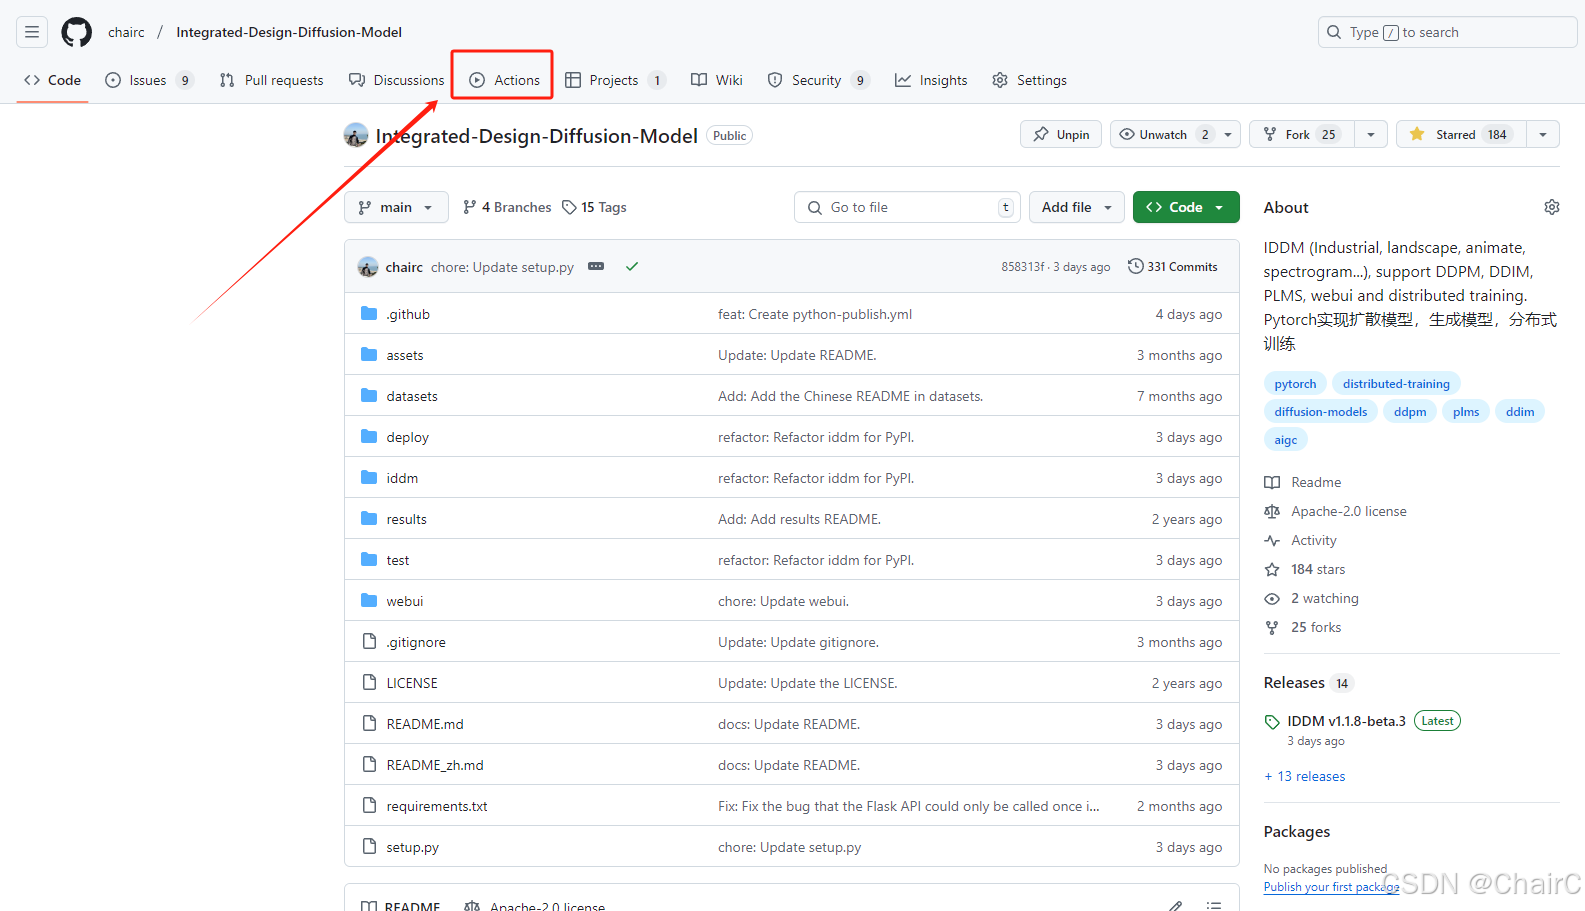Open the 4 Branches link
Image resolution: width=1585 pixels, height=911 pixels.
tap(507, 207)
